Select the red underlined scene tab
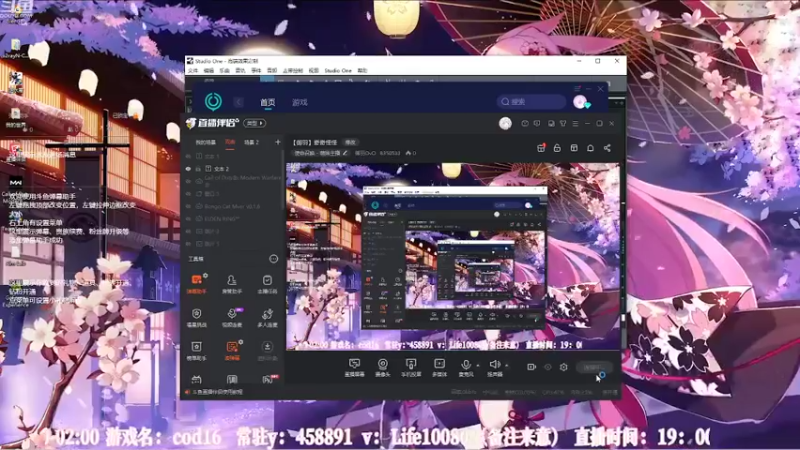800x450 pixels. pos(230,142)
